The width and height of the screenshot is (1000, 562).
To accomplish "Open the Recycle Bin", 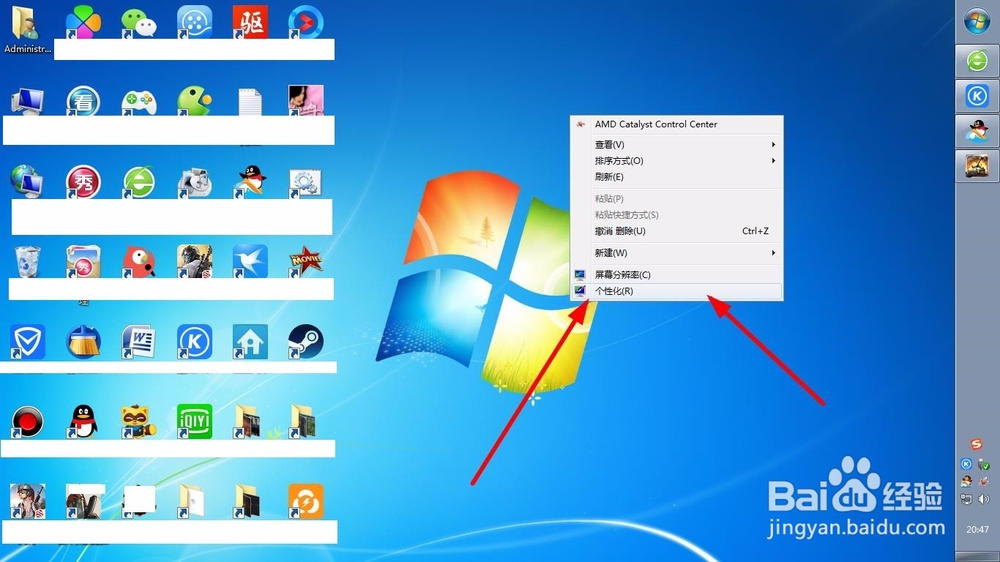I will (27, 262).
